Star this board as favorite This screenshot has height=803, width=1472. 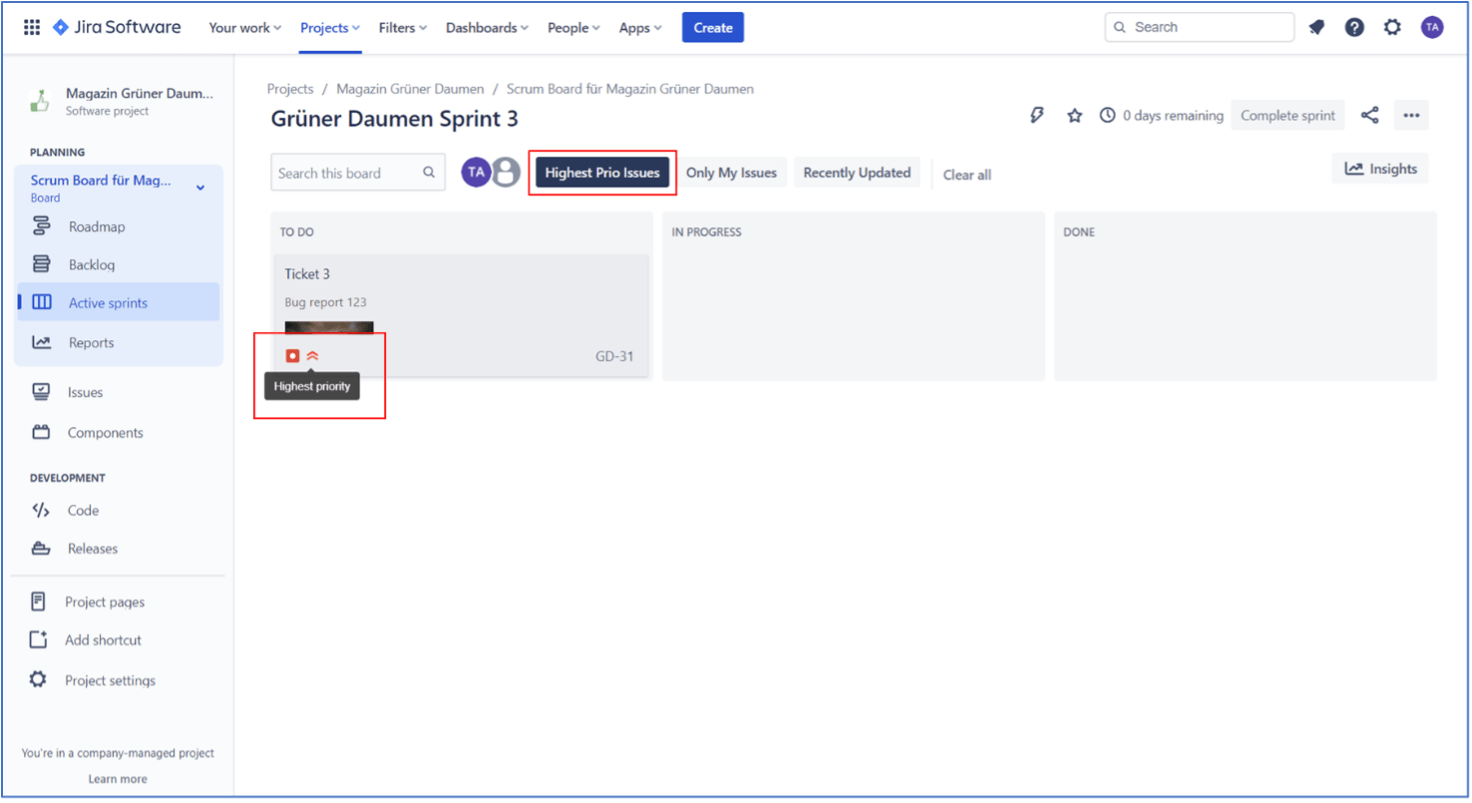pyautogui.click(x=1074, y=115)
